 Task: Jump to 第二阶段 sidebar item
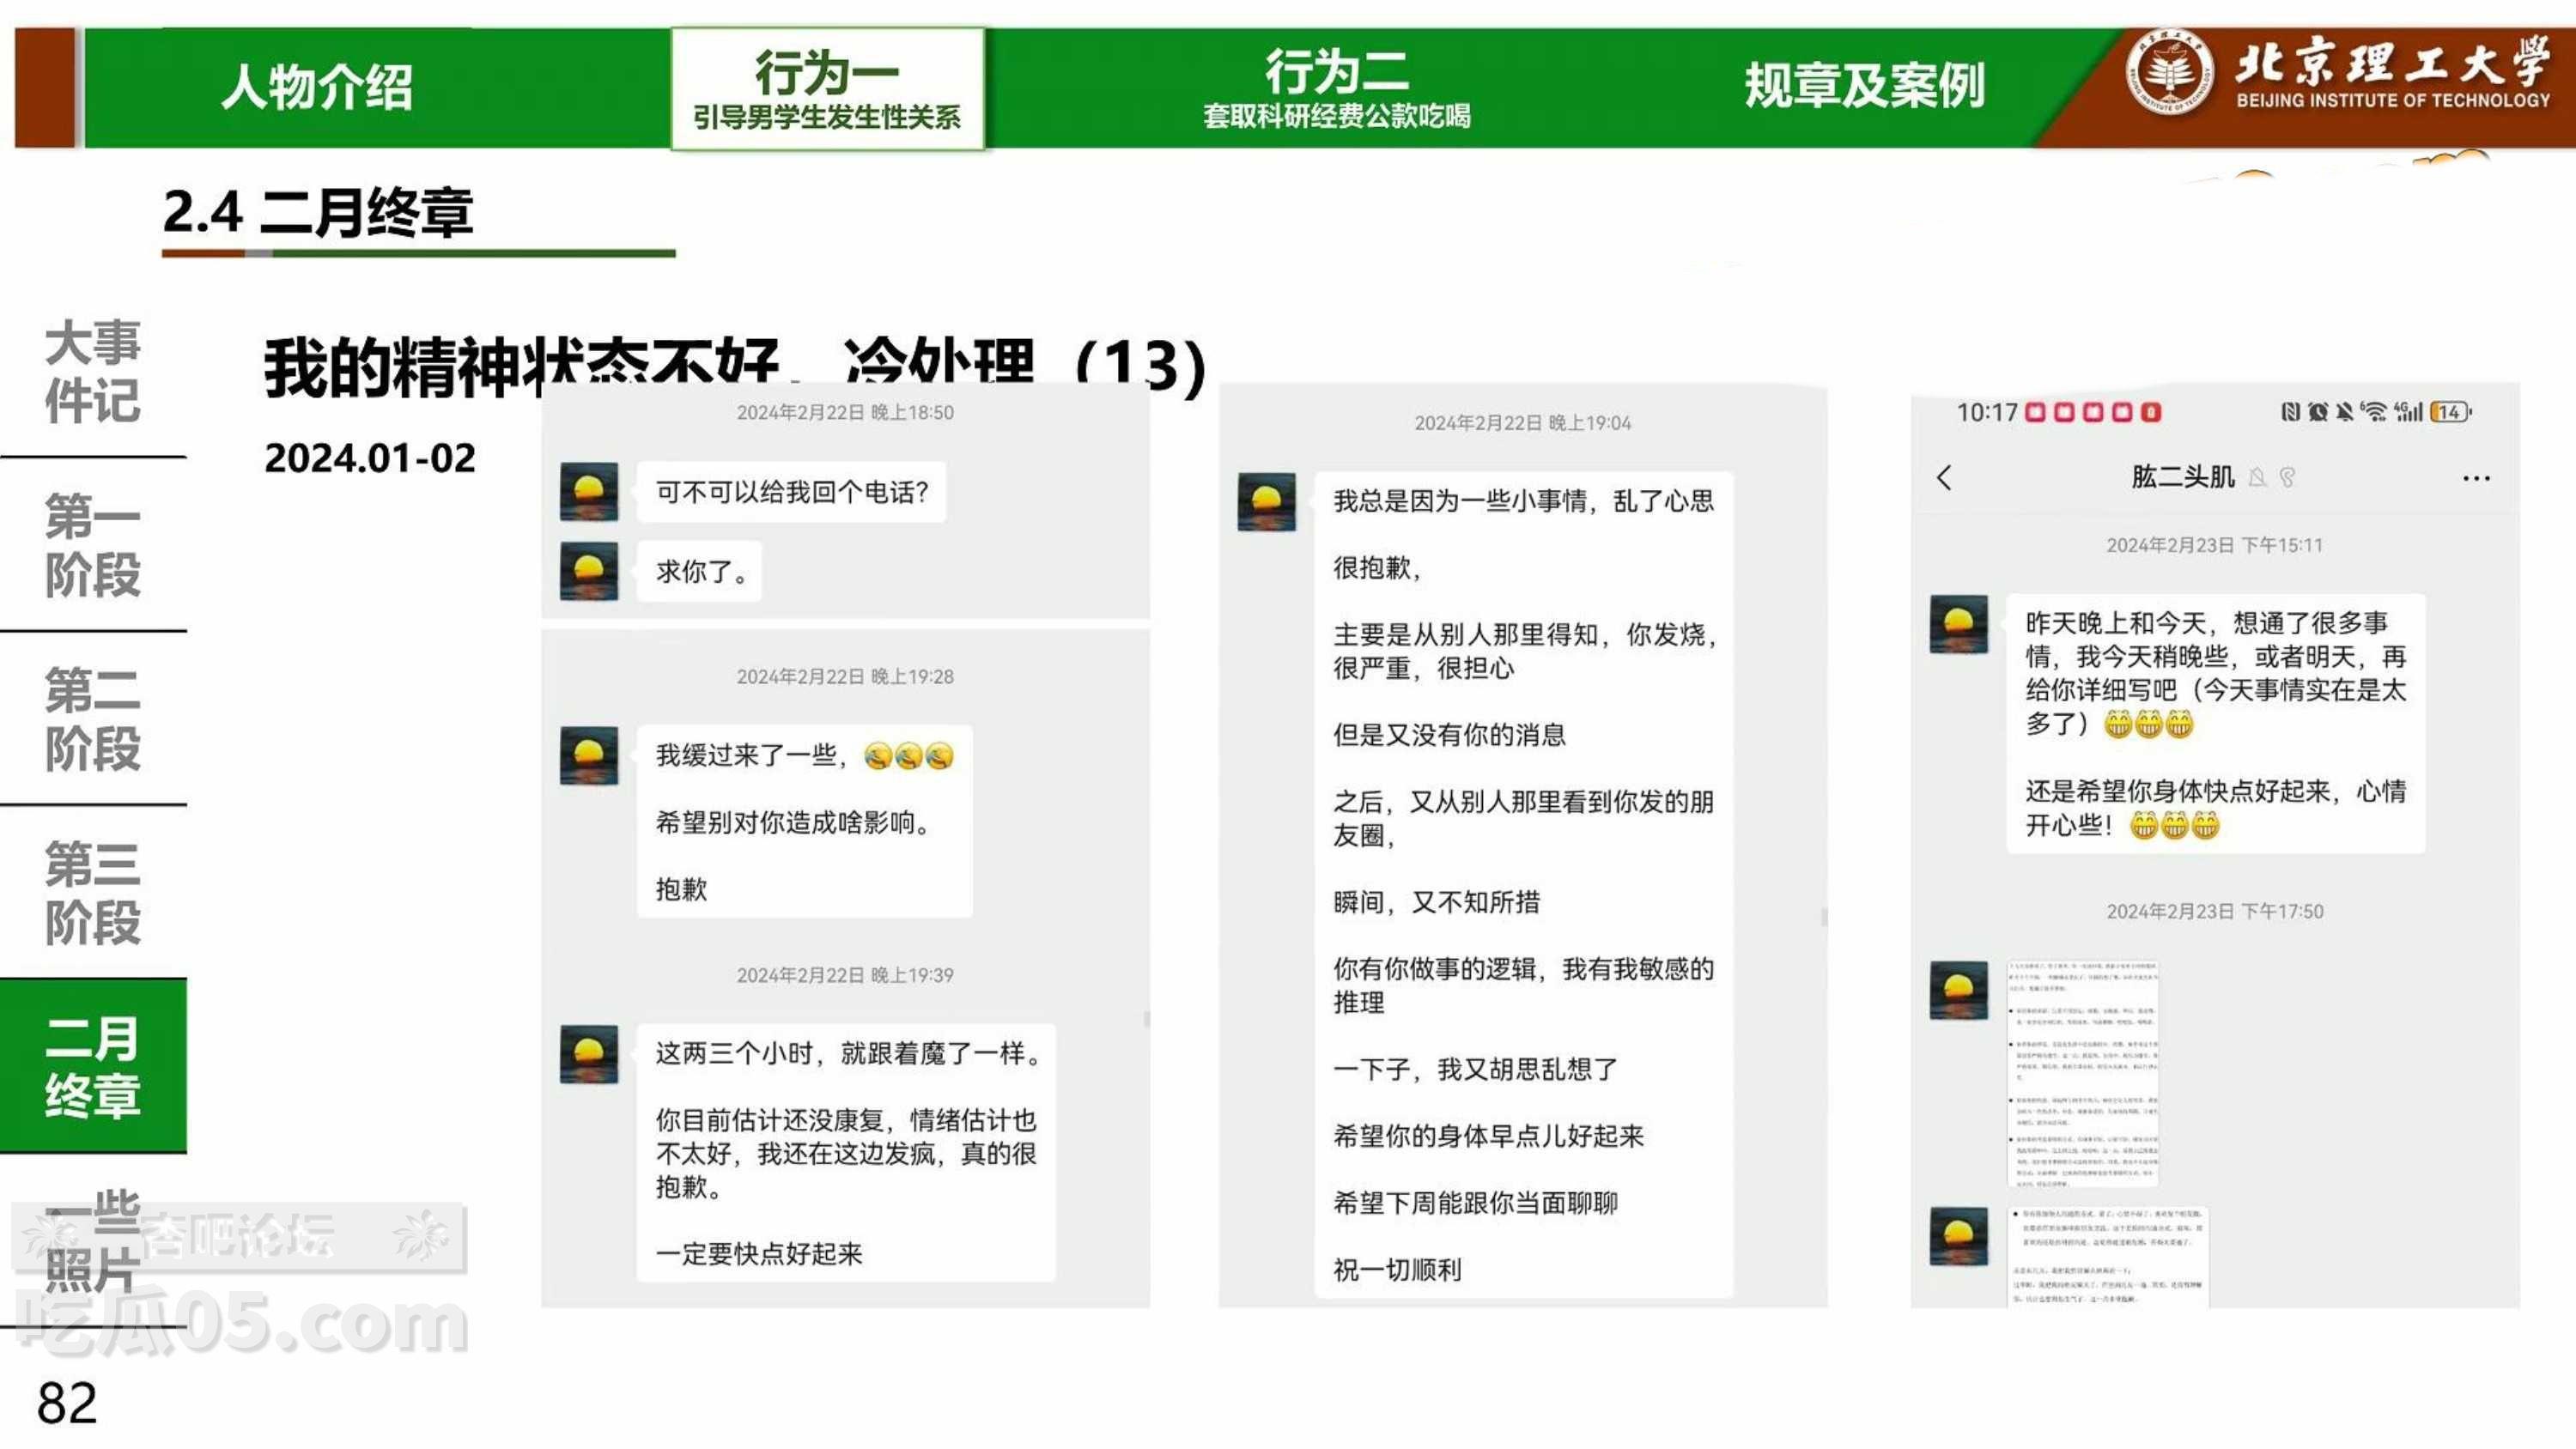pyautogui.click(x=92, y=719)
